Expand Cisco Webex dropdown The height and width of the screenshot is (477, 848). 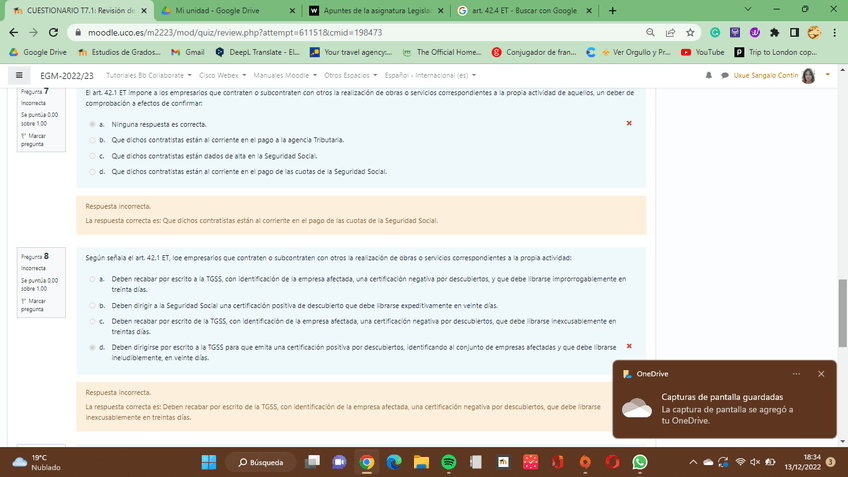[x=222, y=75]
